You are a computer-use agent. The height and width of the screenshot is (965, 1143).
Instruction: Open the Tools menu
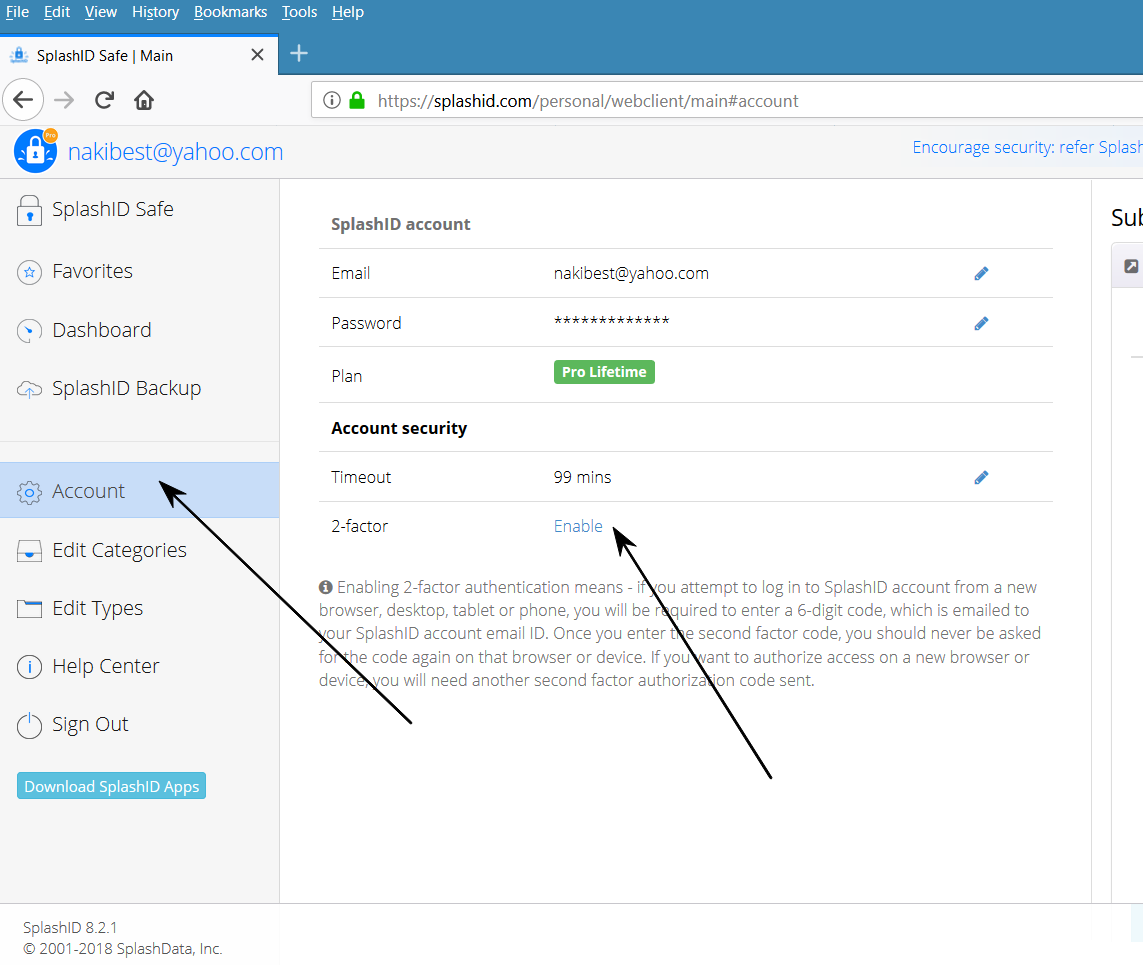coord(300,12)
